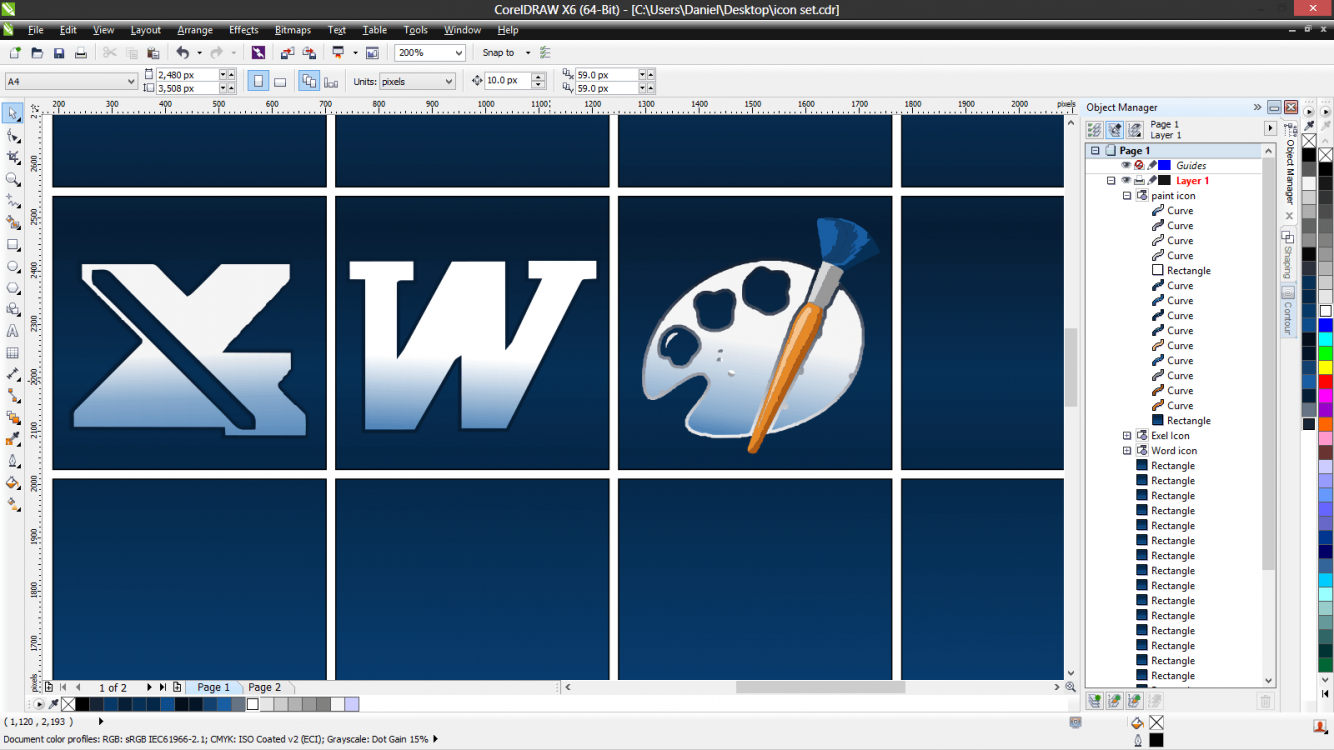Select the Interactive Fill tool
The height and width of the screenshot is (750, 1334).
[13, 505]
